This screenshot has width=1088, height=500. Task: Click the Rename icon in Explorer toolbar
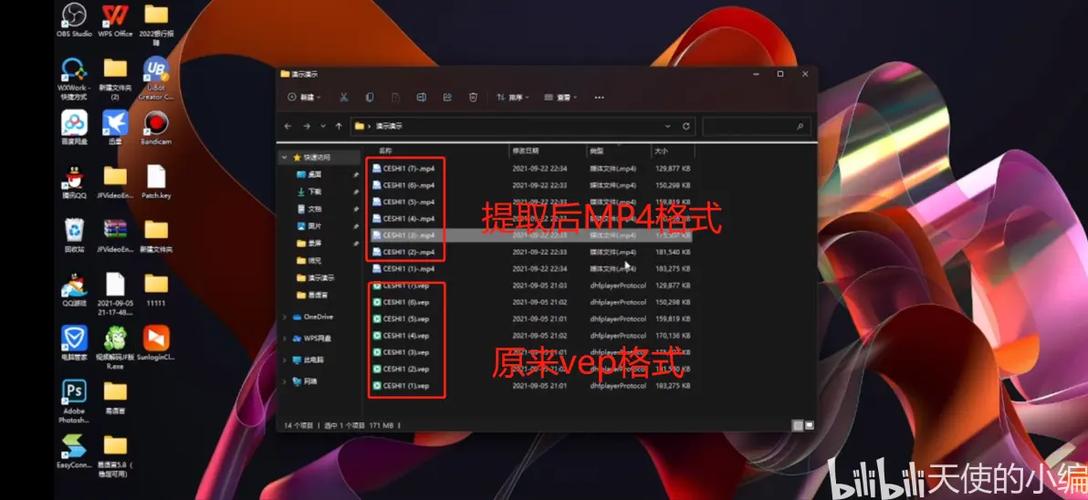pyautogui.click(x=421, y=98)
